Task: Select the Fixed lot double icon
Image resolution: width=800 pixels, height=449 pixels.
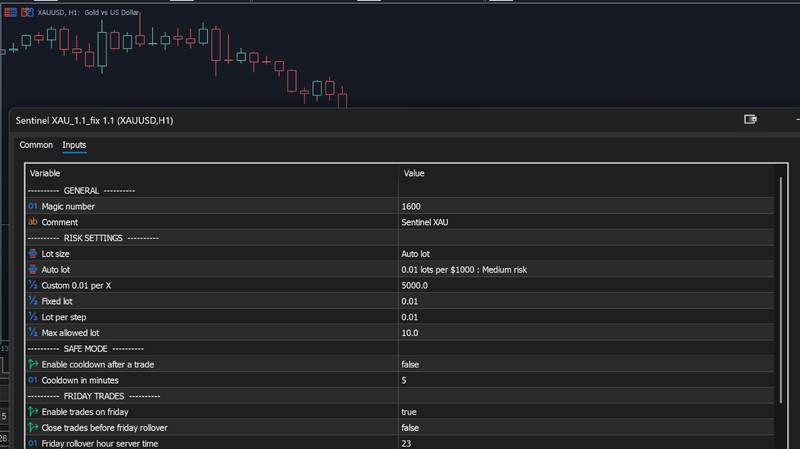Action: coord(33,301)
